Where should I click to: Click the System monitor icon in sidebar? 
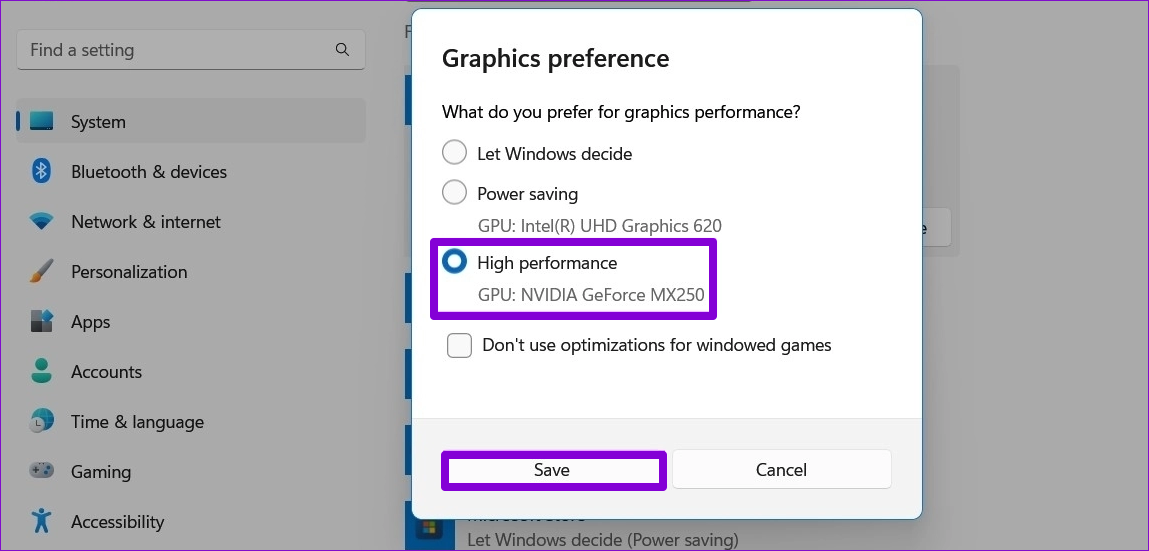pos(42,122)
